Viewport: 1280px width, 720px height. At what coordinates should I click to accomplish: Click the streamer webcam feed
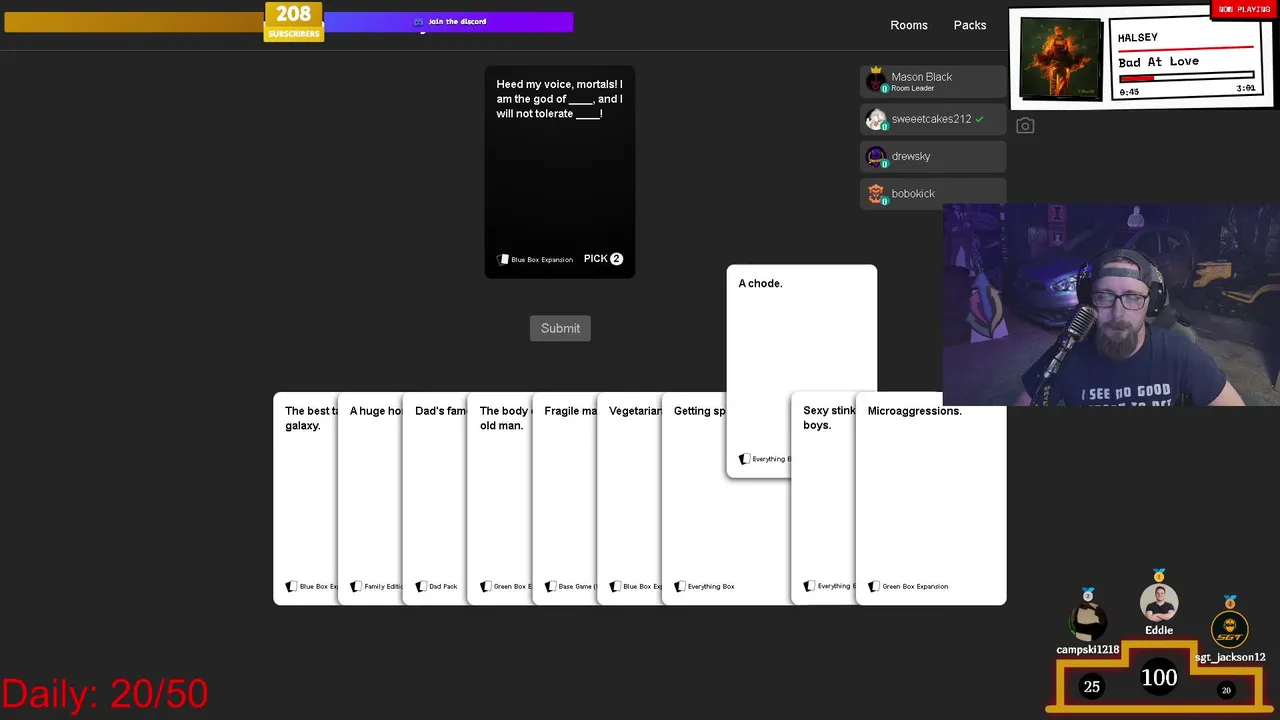click(x=1111, y=305)
